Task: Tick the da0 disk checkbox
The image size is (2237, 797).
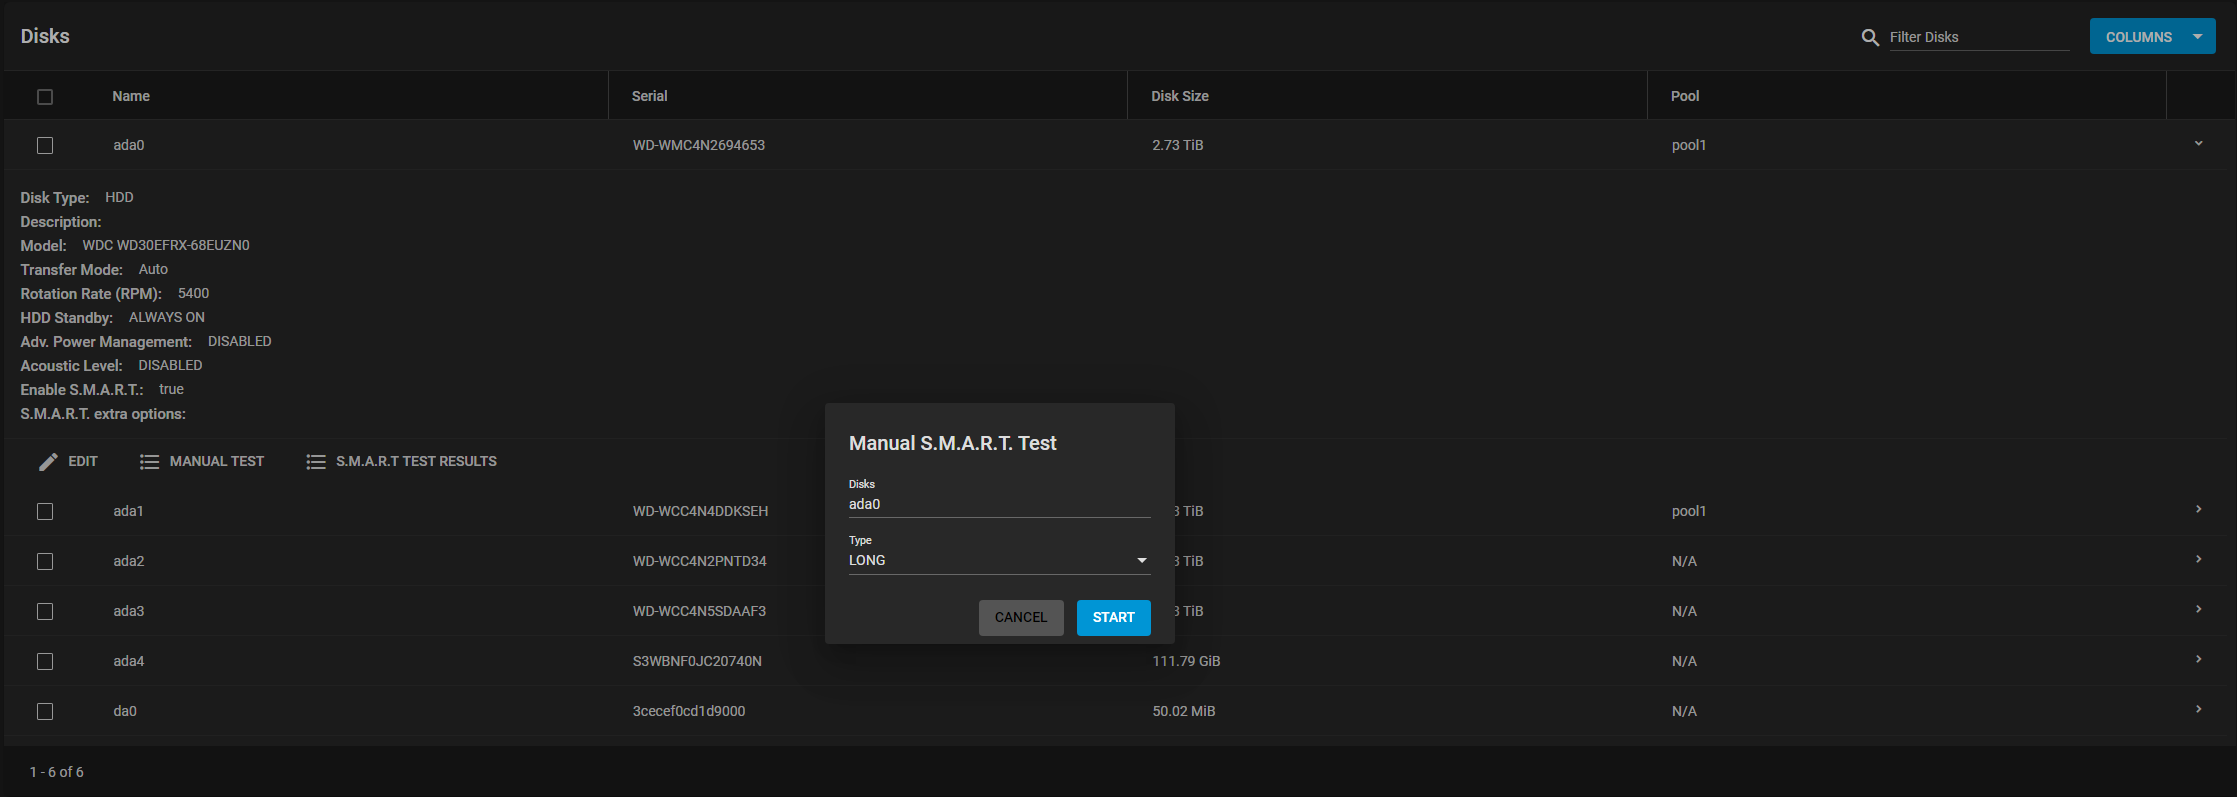Action: 45,712
